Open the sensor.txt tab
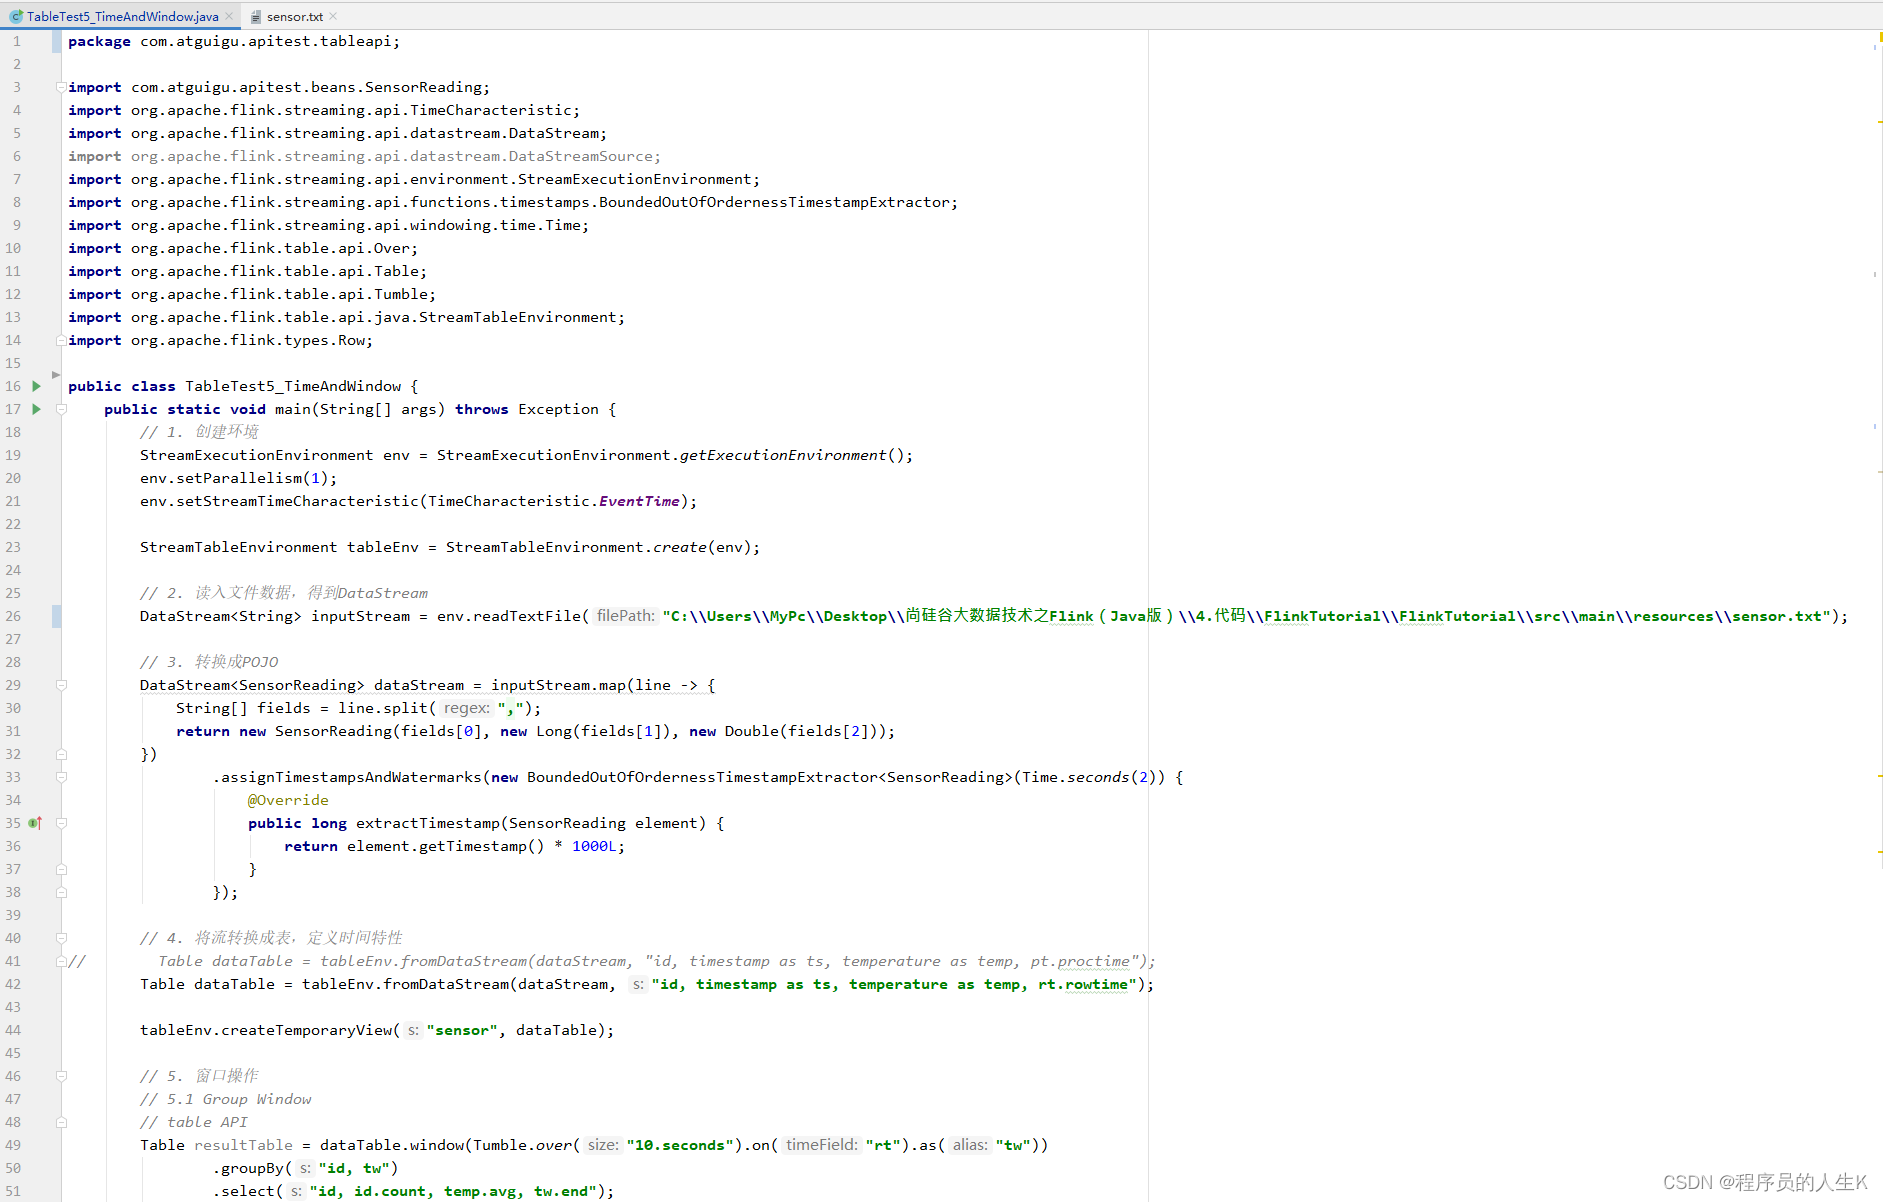Screen dimensions: 1883x1202 (x=294, y=17)
